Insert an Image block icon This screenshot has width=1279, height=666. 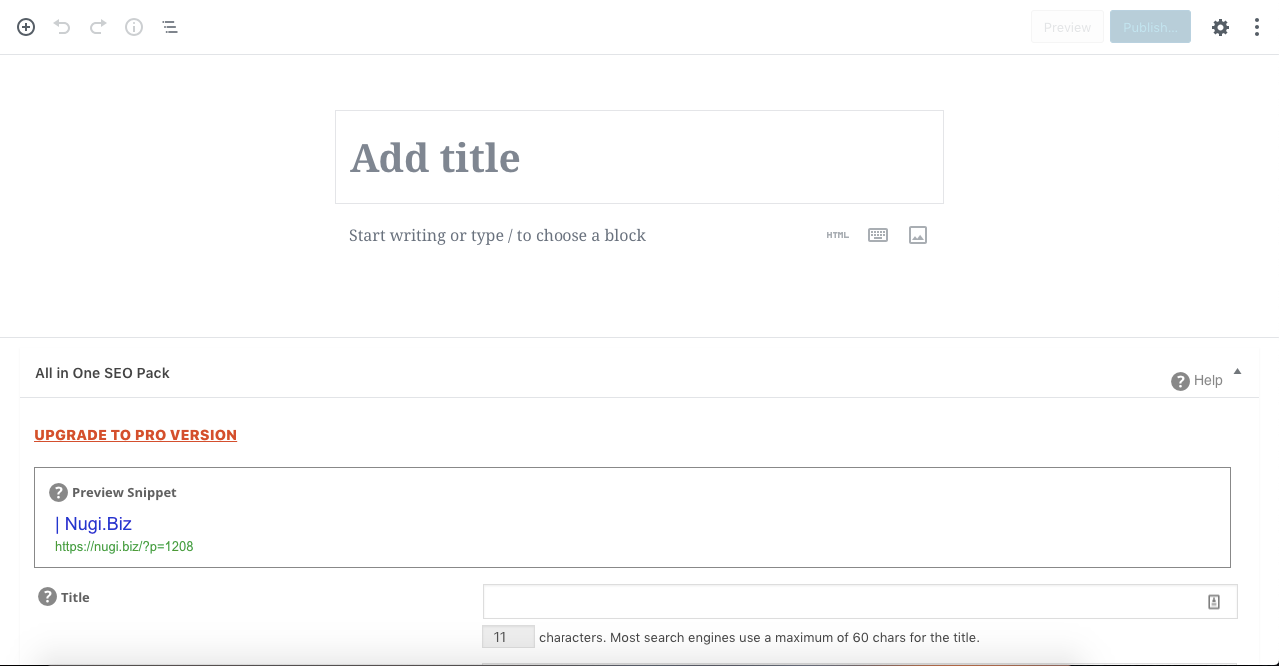coord(918,235)
